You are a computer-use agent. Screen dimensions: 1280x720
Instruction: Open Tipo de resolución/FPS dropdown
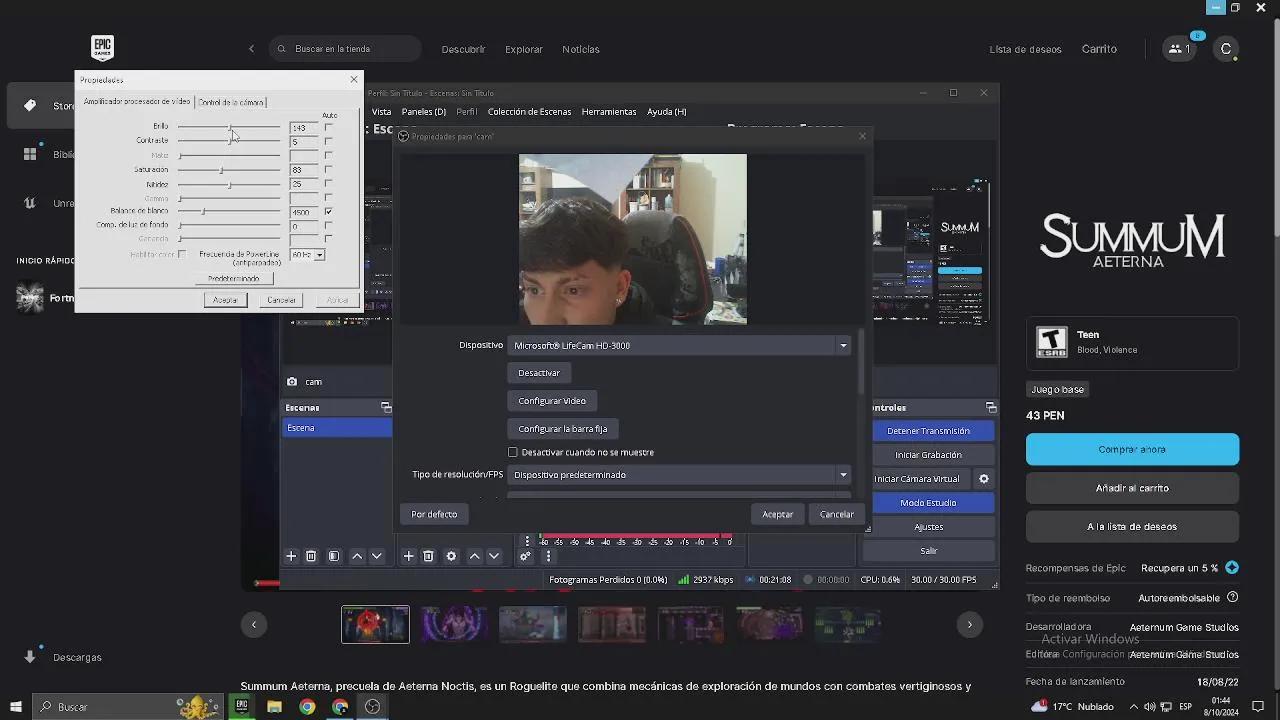pyautogui.click(x=679, y=475)
